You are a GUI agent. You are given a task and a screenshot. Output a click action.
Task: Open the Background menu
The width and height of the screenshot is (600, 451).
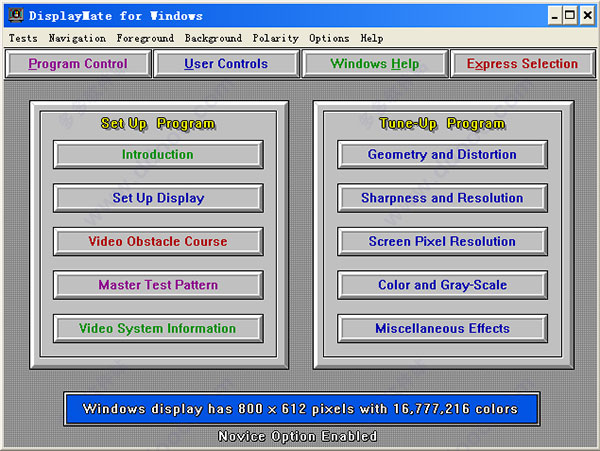[213, 38]
